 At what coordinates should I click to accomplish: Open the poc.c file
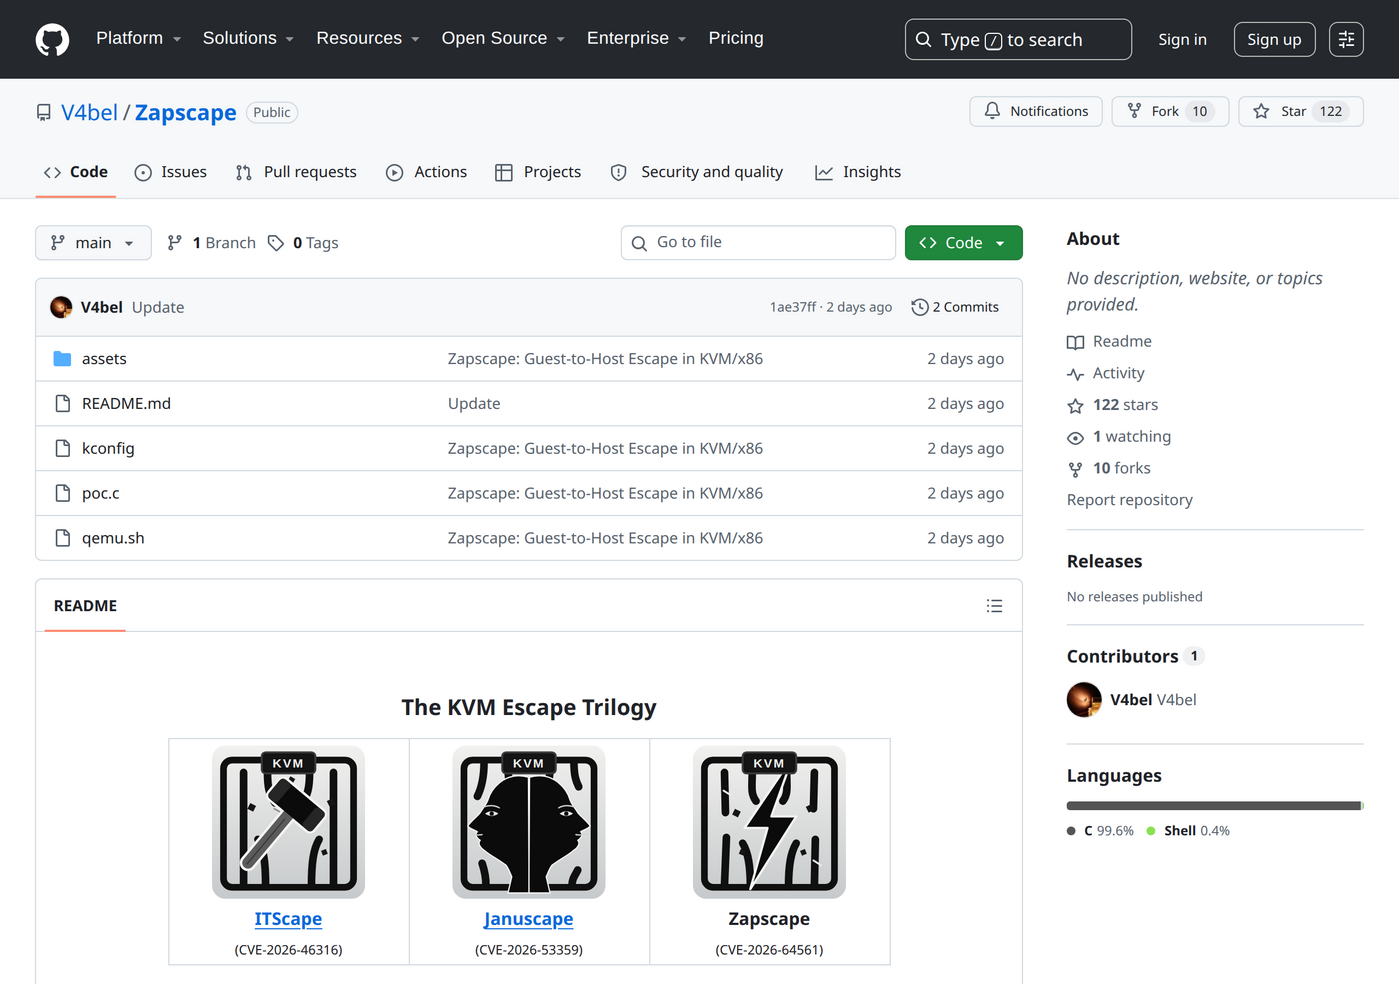coord(101,493)
